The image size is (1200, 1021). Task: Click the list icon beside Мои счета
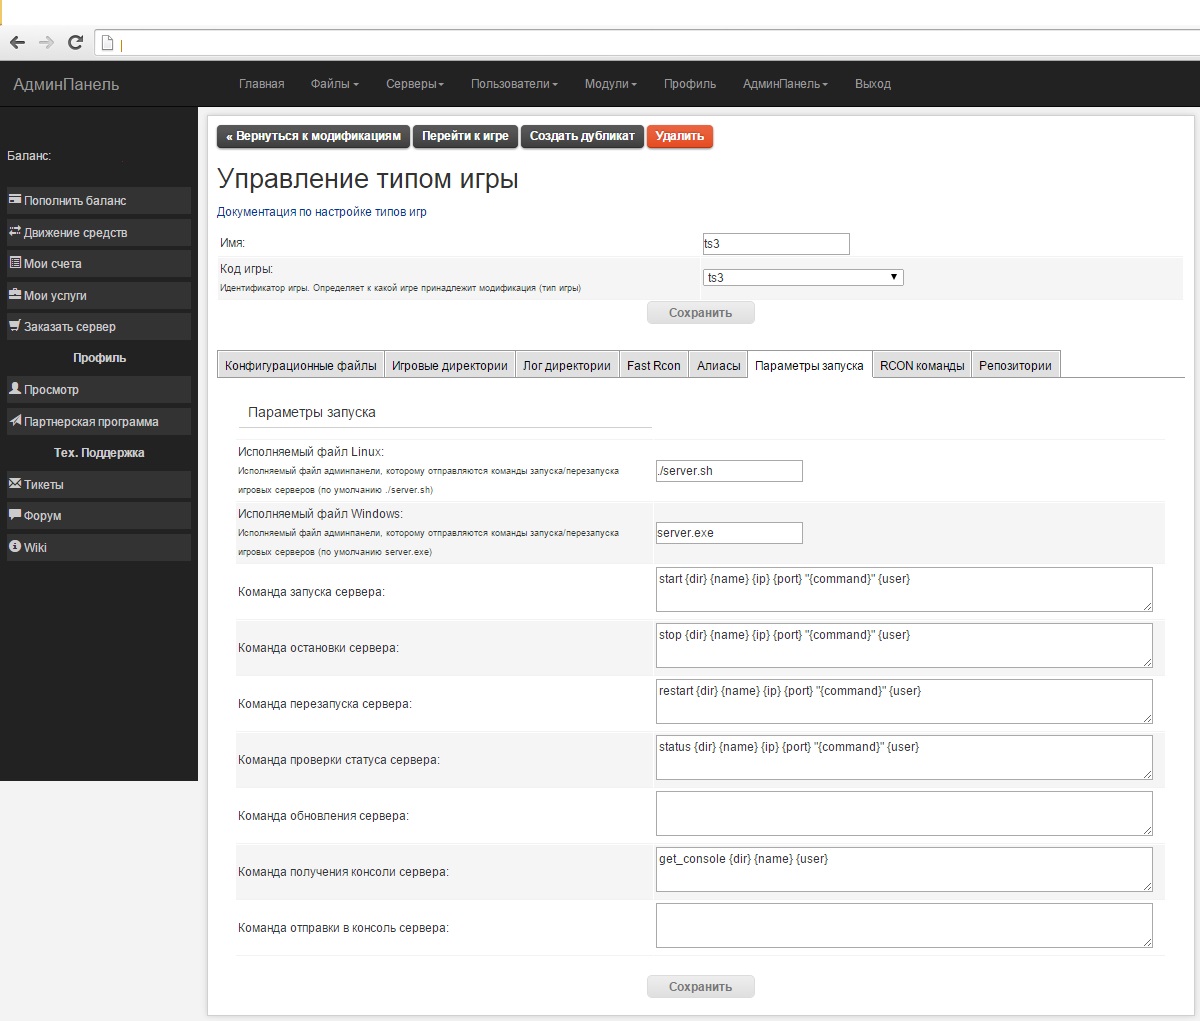coord(15,263)
